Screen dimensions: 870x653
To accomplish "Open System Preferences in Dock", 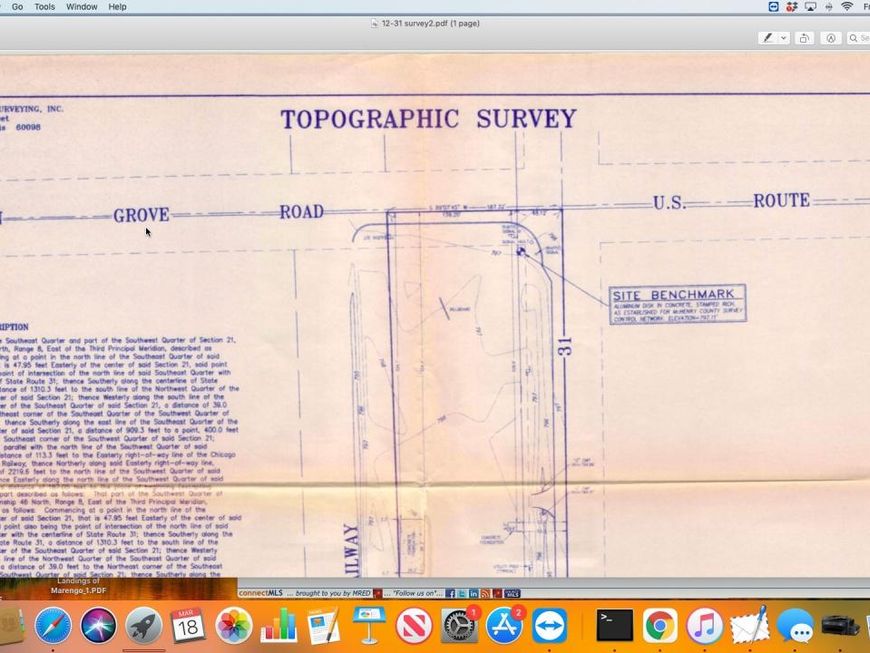I will [x=460, y=626].
